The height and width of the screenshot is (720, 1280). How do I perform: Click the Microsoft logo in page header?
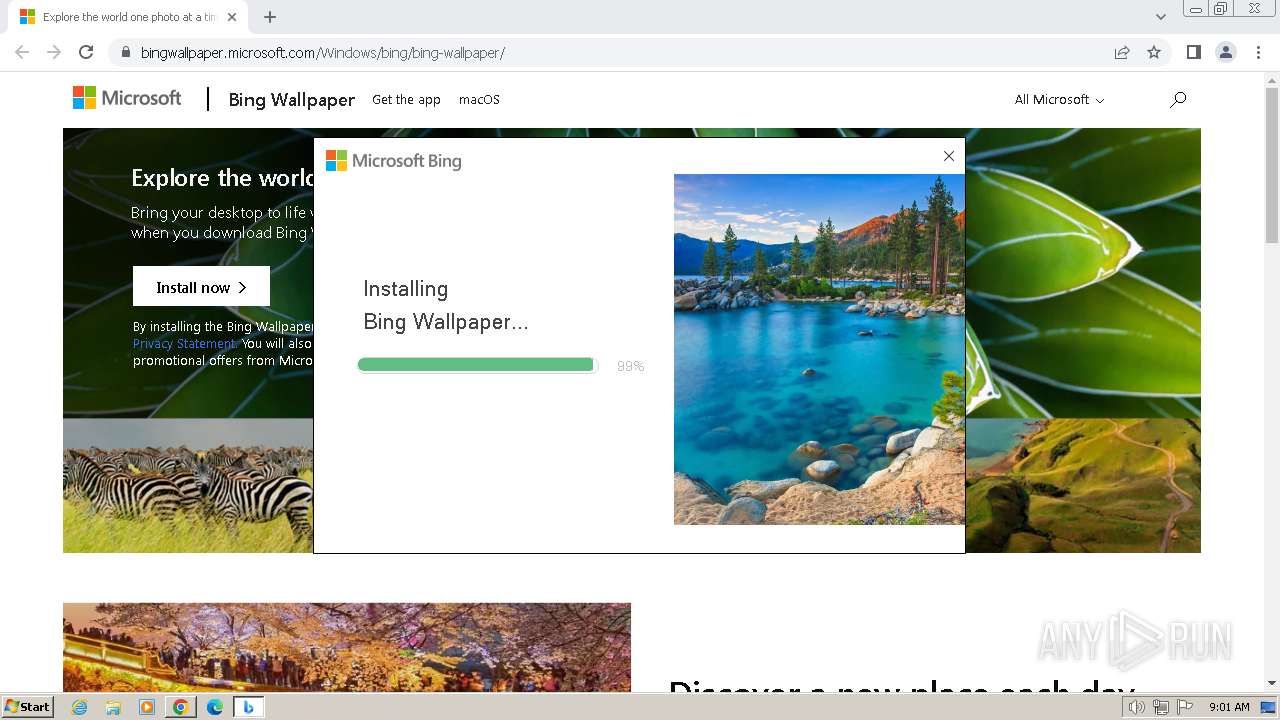click(127, 98)
